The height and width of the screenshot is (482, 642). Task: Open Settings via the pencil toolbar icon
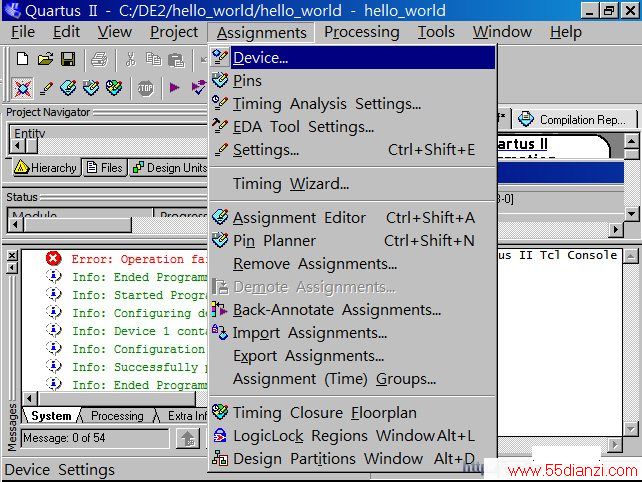(x=46, y=88)
